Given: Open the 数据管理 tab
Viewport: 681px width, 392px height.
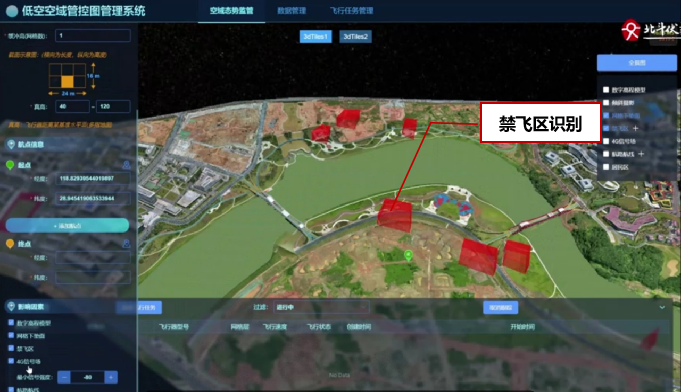Looking at the screenshot, I should (291, 11).
